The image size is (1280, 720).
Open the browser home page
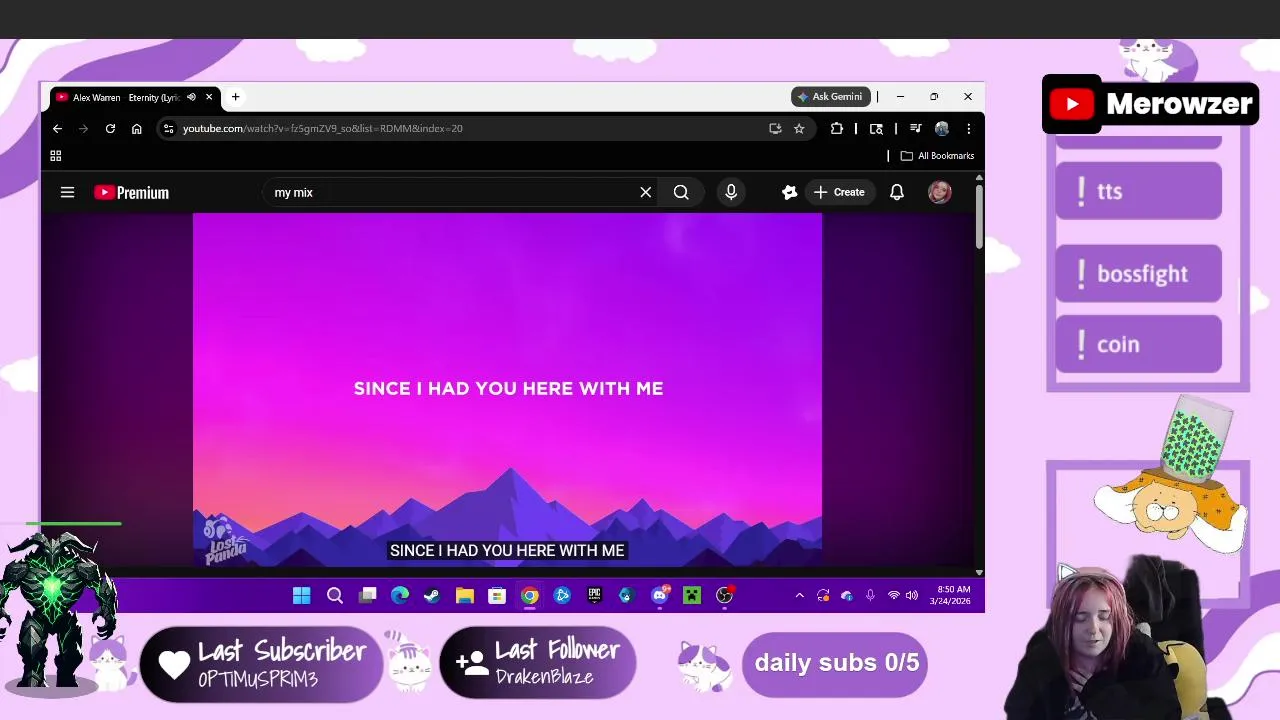137,128
